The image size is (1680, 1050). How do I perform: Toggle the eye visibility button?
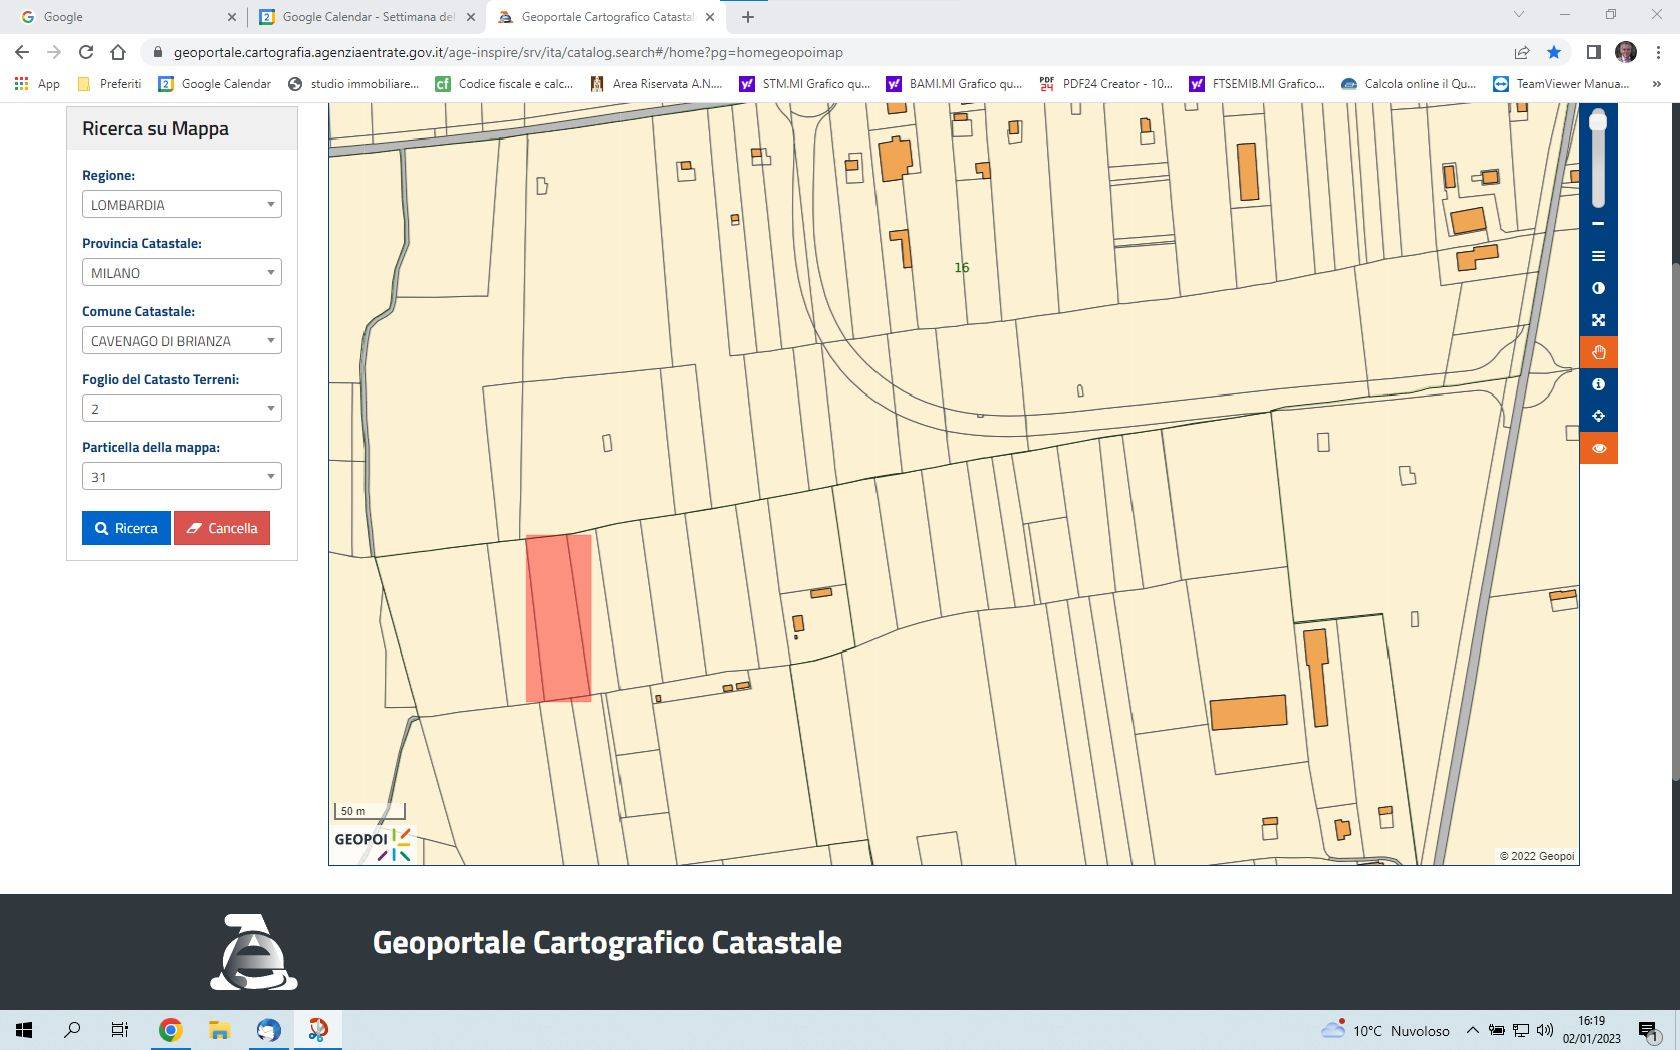point(1598,448)
